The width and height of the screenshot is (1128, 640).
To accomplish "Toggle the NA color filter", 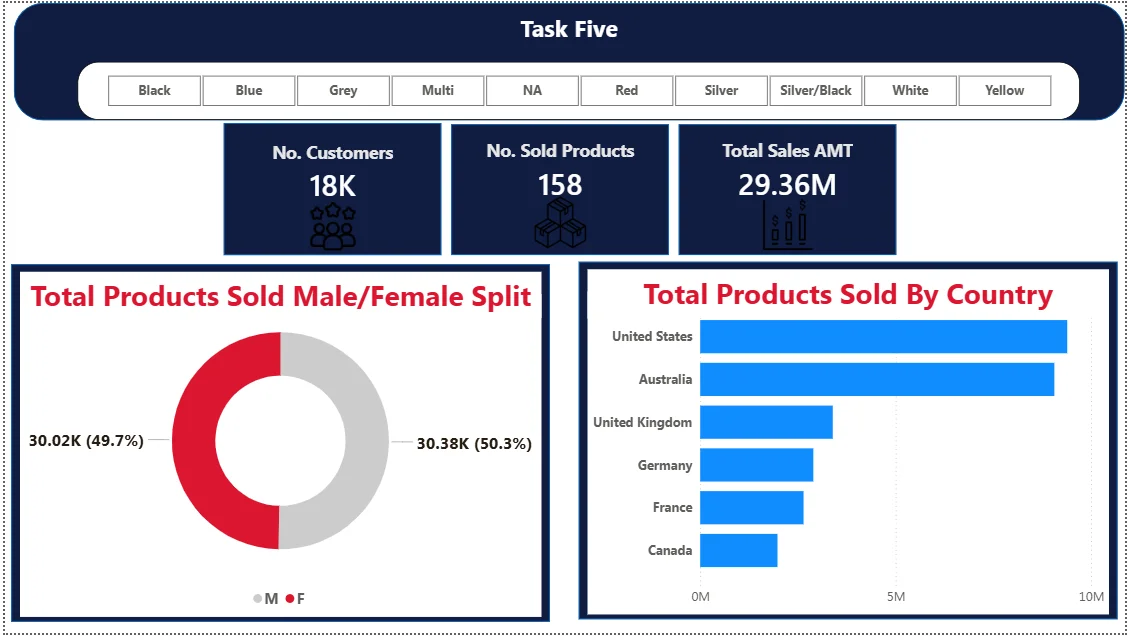I will [x=532, y=90].
